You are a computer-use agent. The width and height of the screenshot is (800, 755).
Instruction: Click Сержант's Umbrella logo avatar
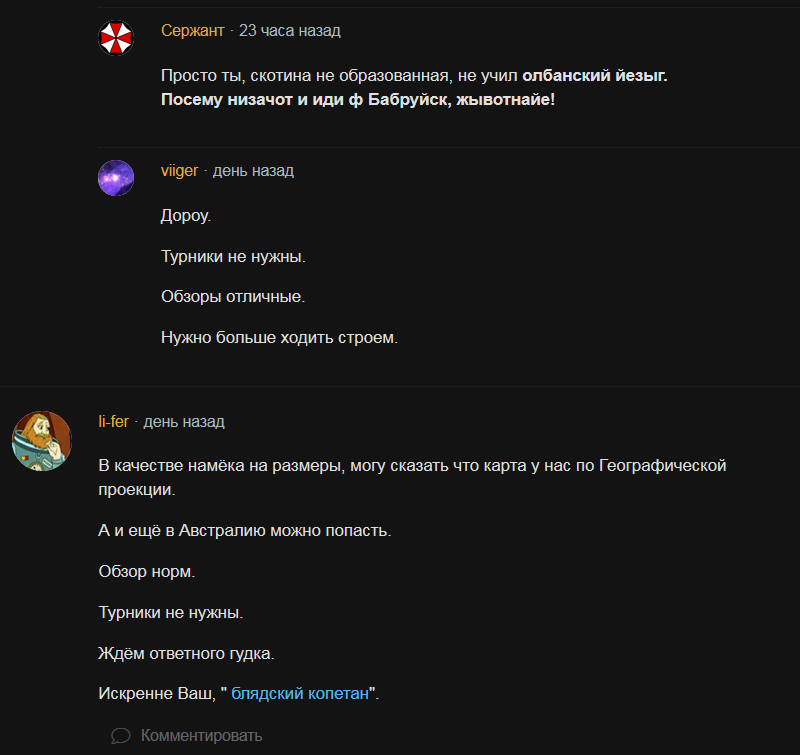[x=116, y=38]
